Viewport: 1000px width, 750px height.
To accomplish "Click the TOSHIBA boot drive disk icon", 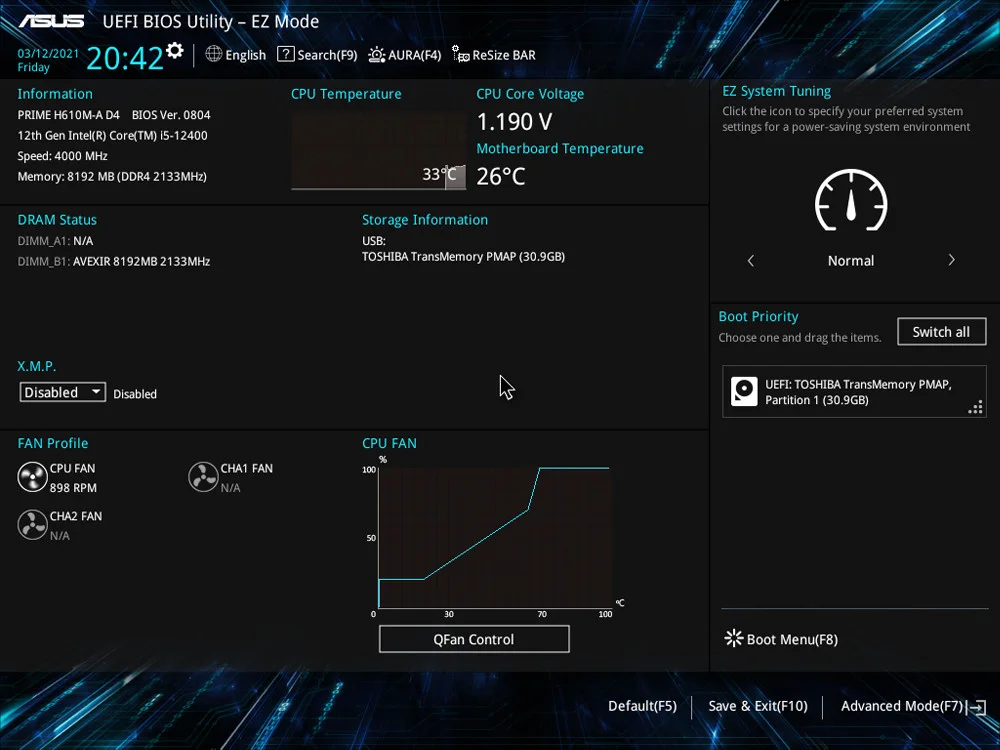I will click(744, 391).
